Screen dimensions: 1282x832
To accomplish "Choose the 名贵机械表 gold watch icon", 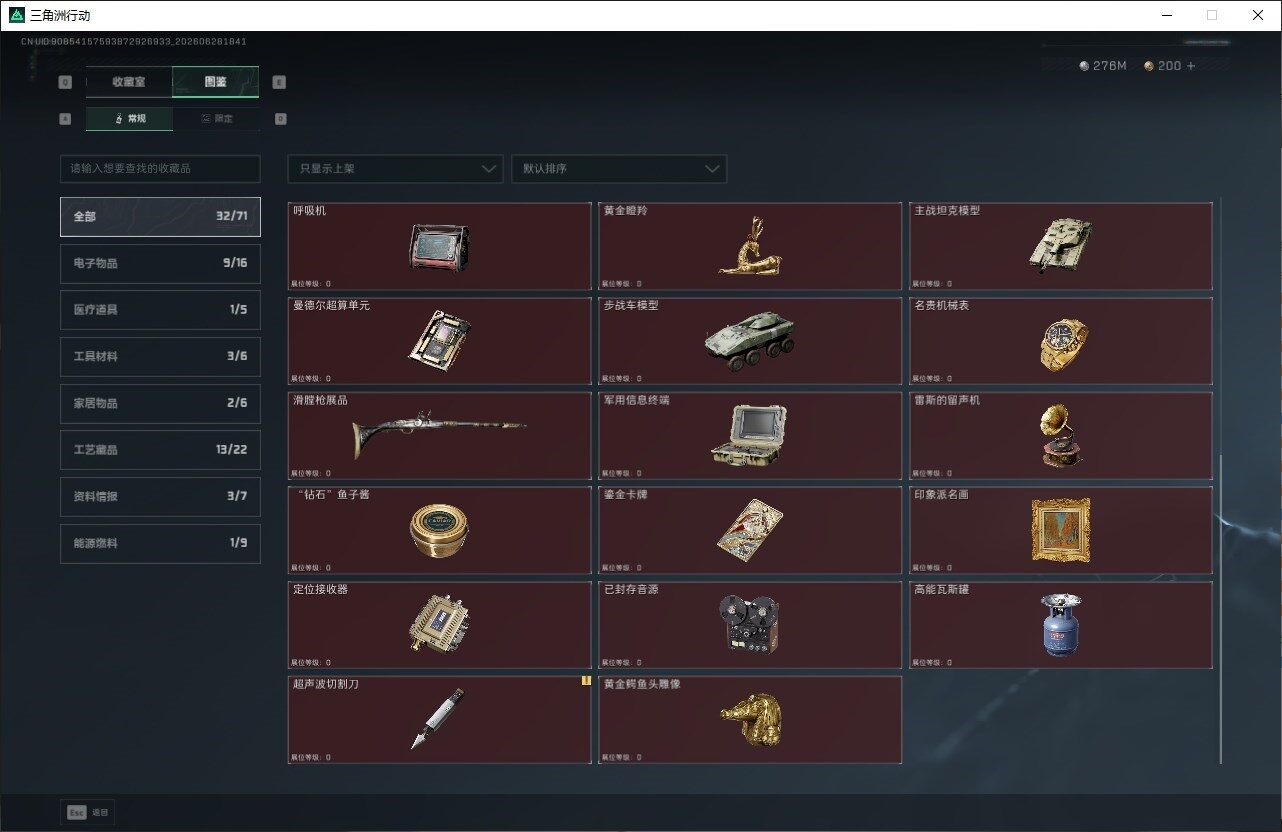I will point(1063,343).
